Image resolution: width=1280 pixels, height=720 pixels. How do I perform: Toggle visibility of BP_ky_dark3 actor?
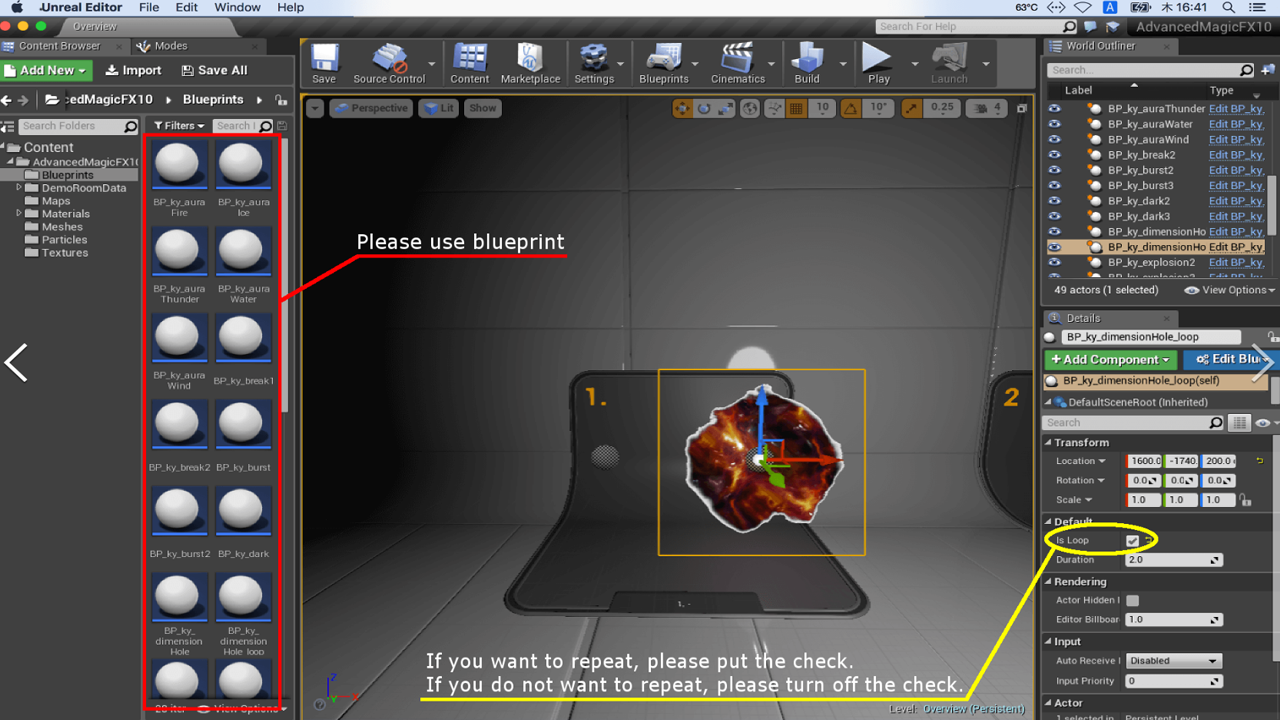(1054, 216)
